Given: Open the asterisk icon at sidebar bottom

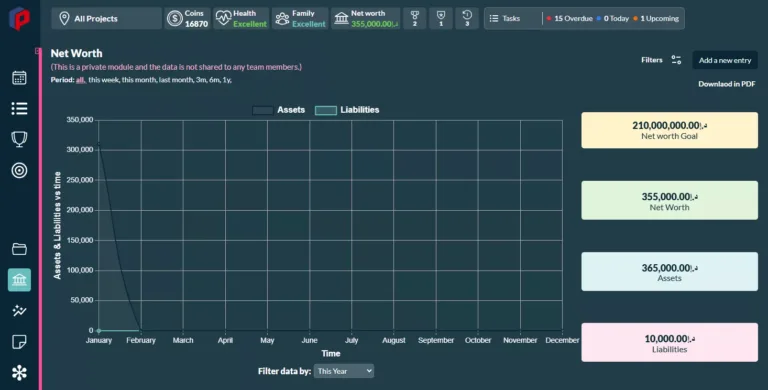Looking at the screenshot, I should (19, 373).
